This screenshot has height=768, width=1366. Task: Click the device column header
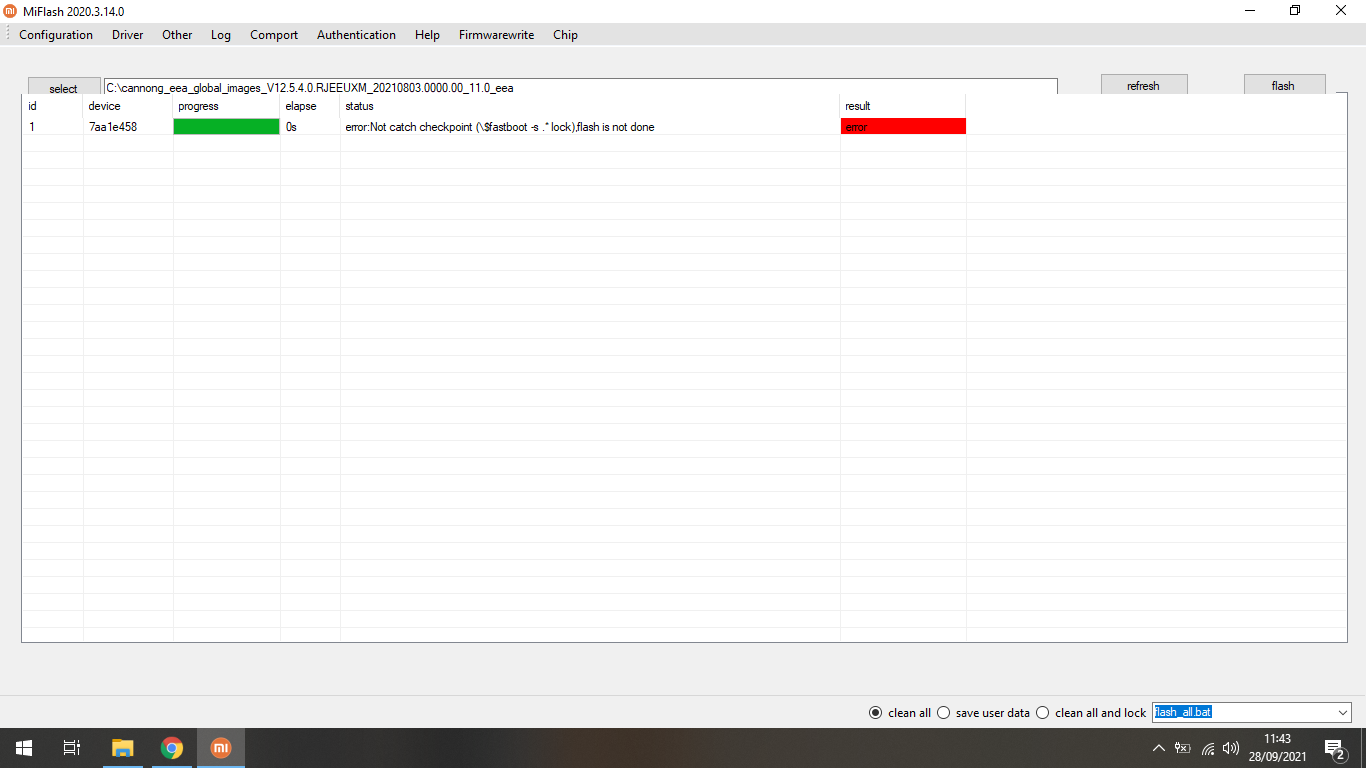point(128,106)
